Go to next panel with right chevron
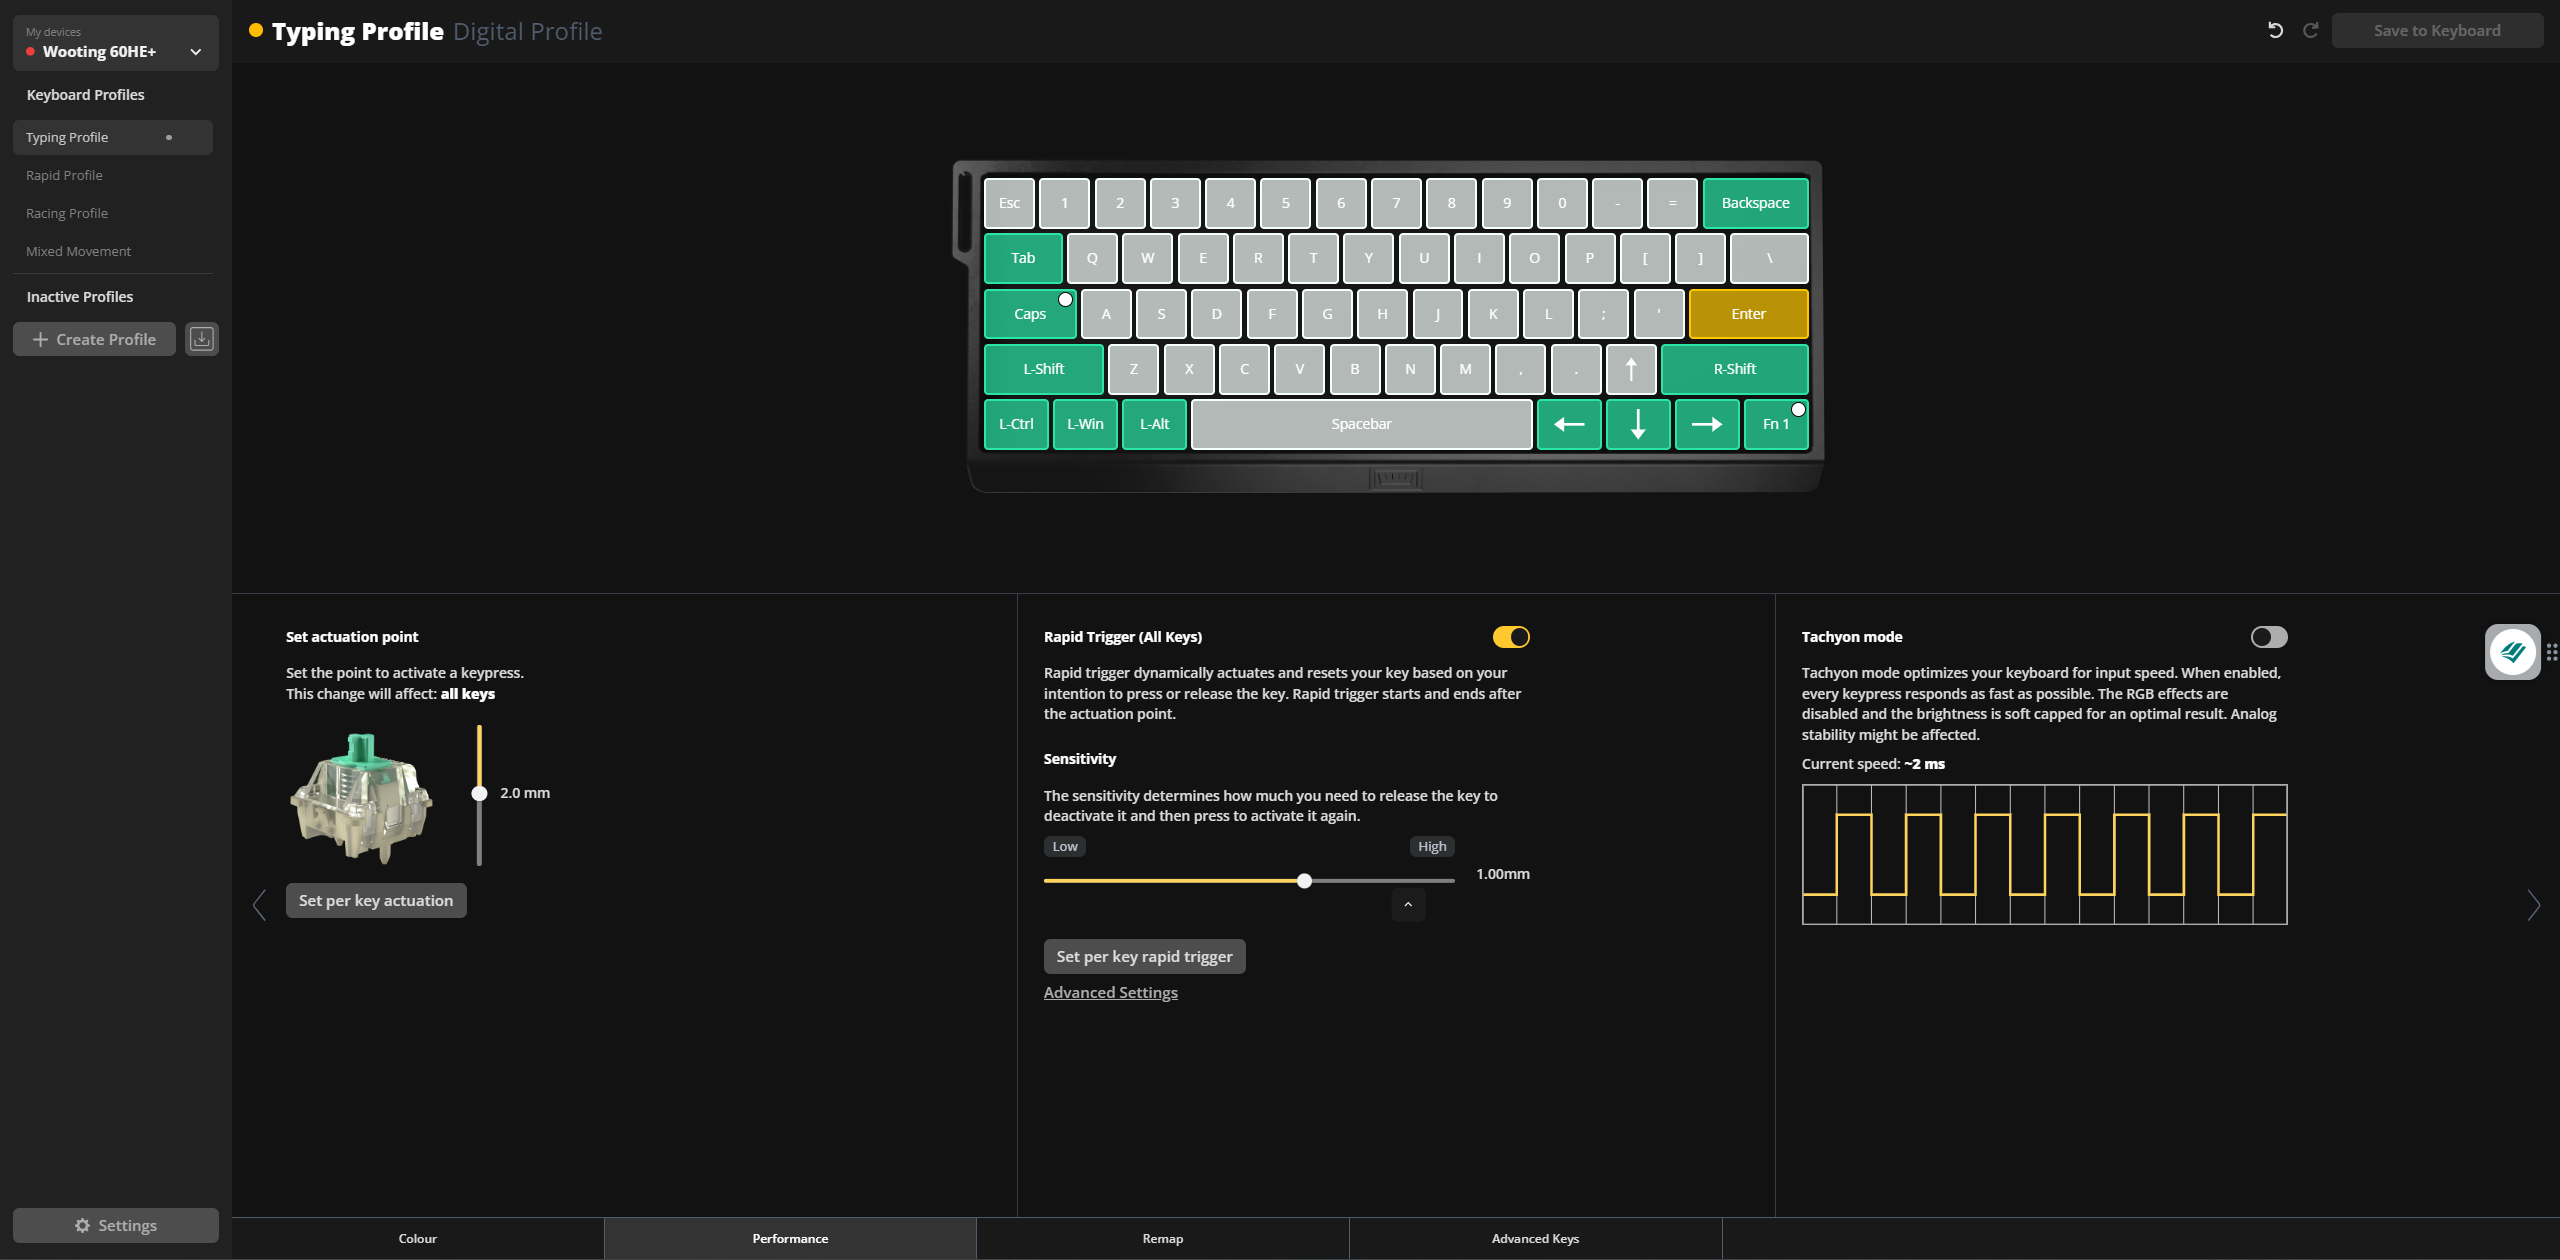The image size is (2560, 1260). coord(2533,905)
